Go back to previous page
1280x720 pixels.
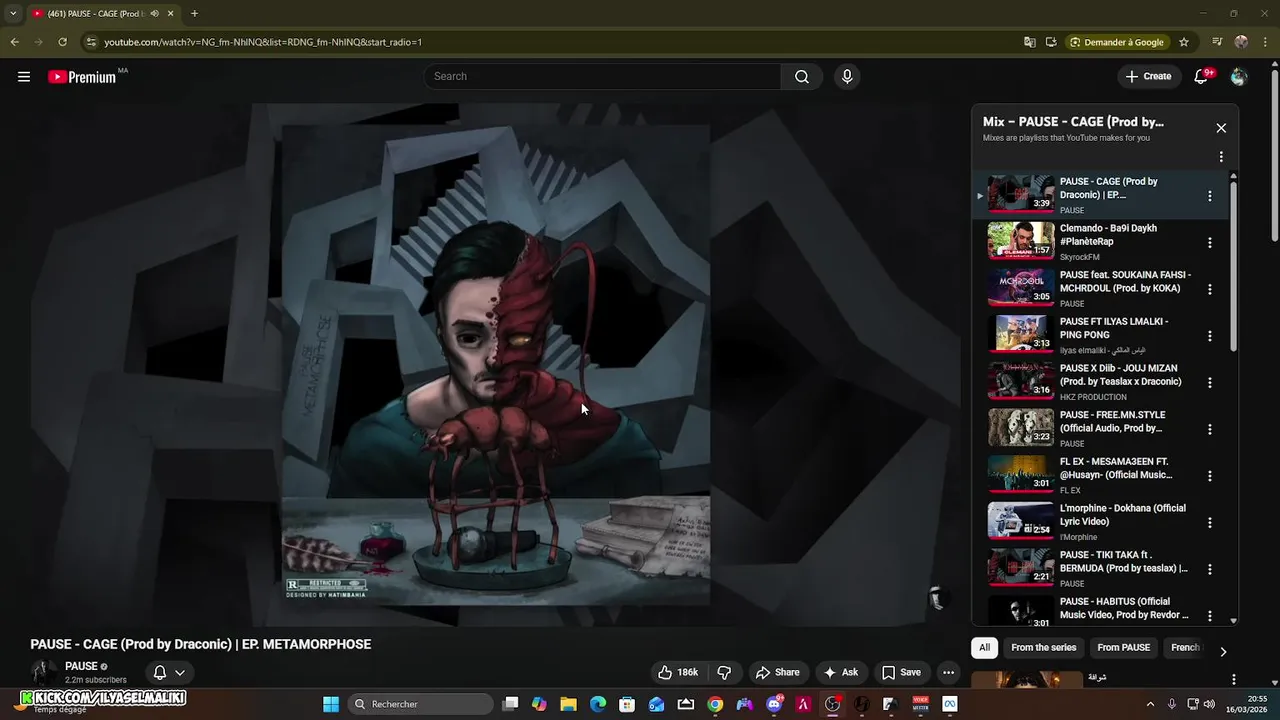14,42
